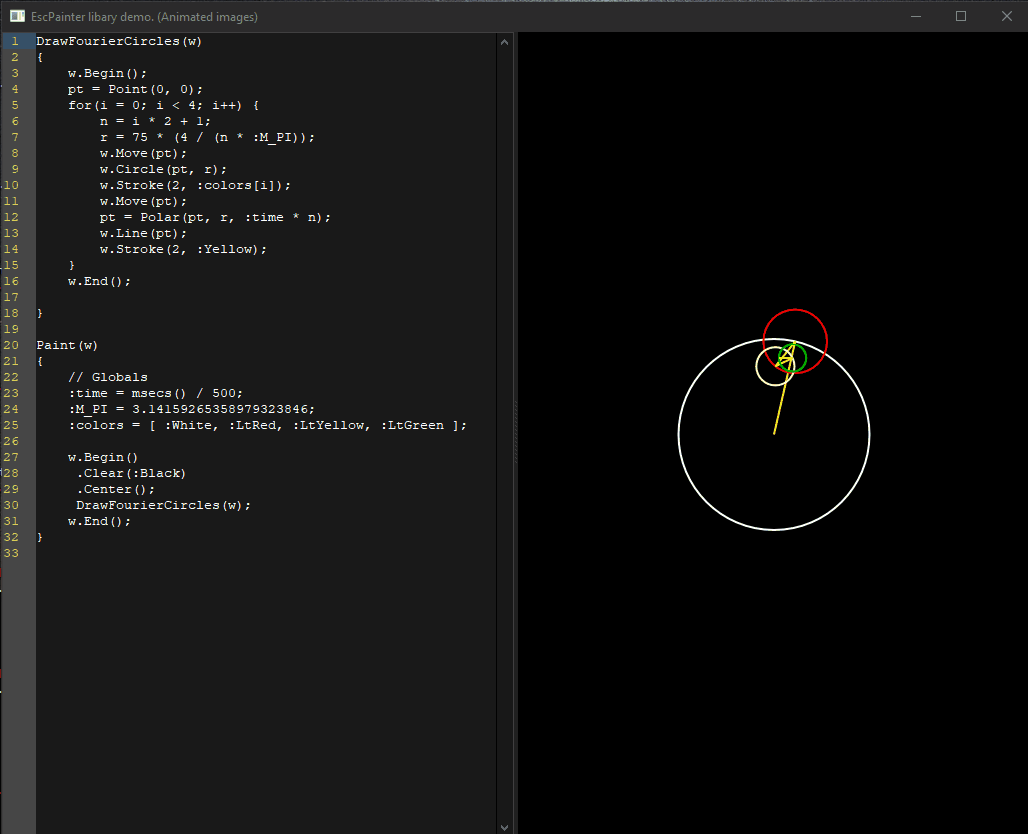Click the ':colors = [ :White, :LtRed...' line
The width and height of the screenshot is (1028, 834).
[x=267, y=426]
